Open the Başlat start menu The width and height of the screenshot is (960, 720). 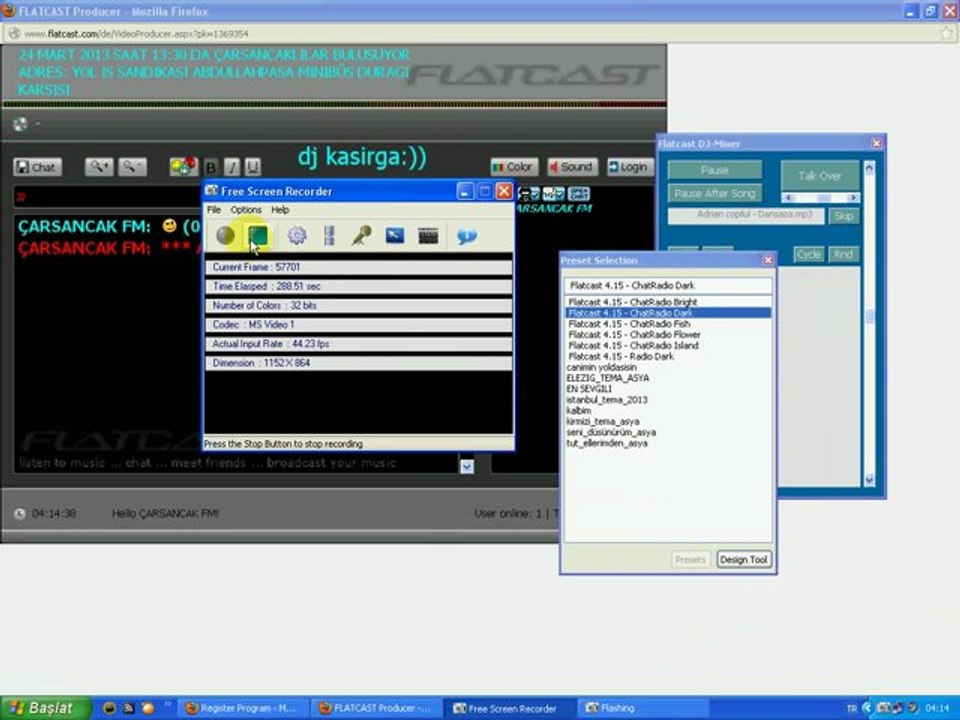tap(45, 708)
